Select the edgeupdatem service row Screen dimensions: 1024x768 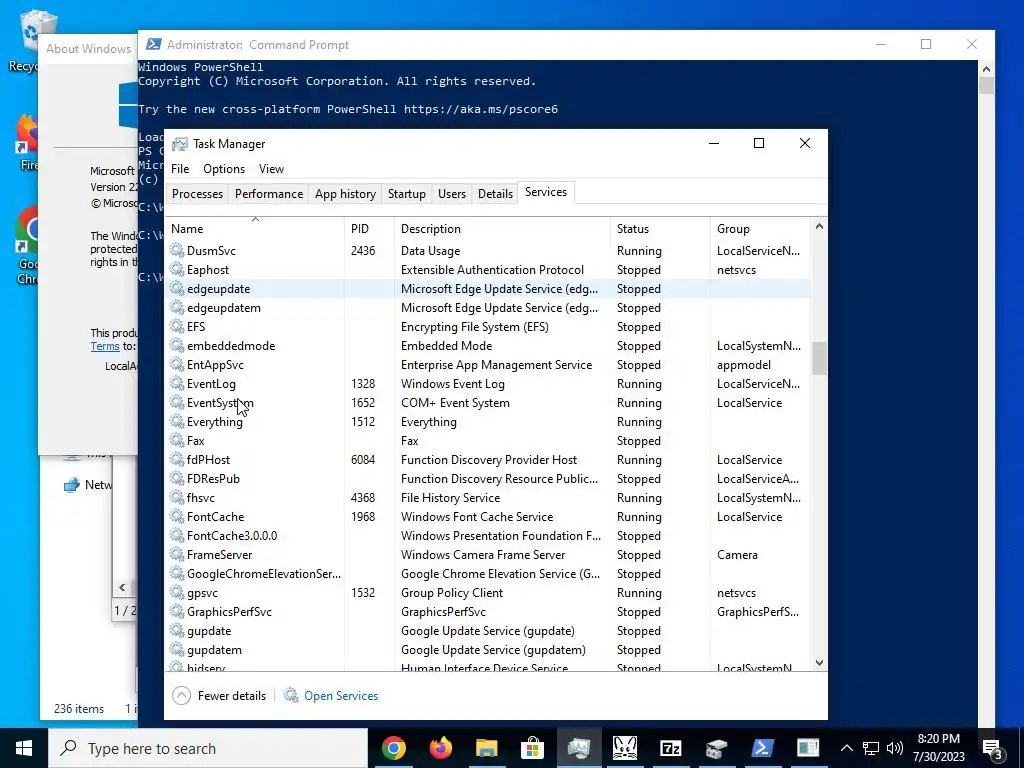(488, 307)
